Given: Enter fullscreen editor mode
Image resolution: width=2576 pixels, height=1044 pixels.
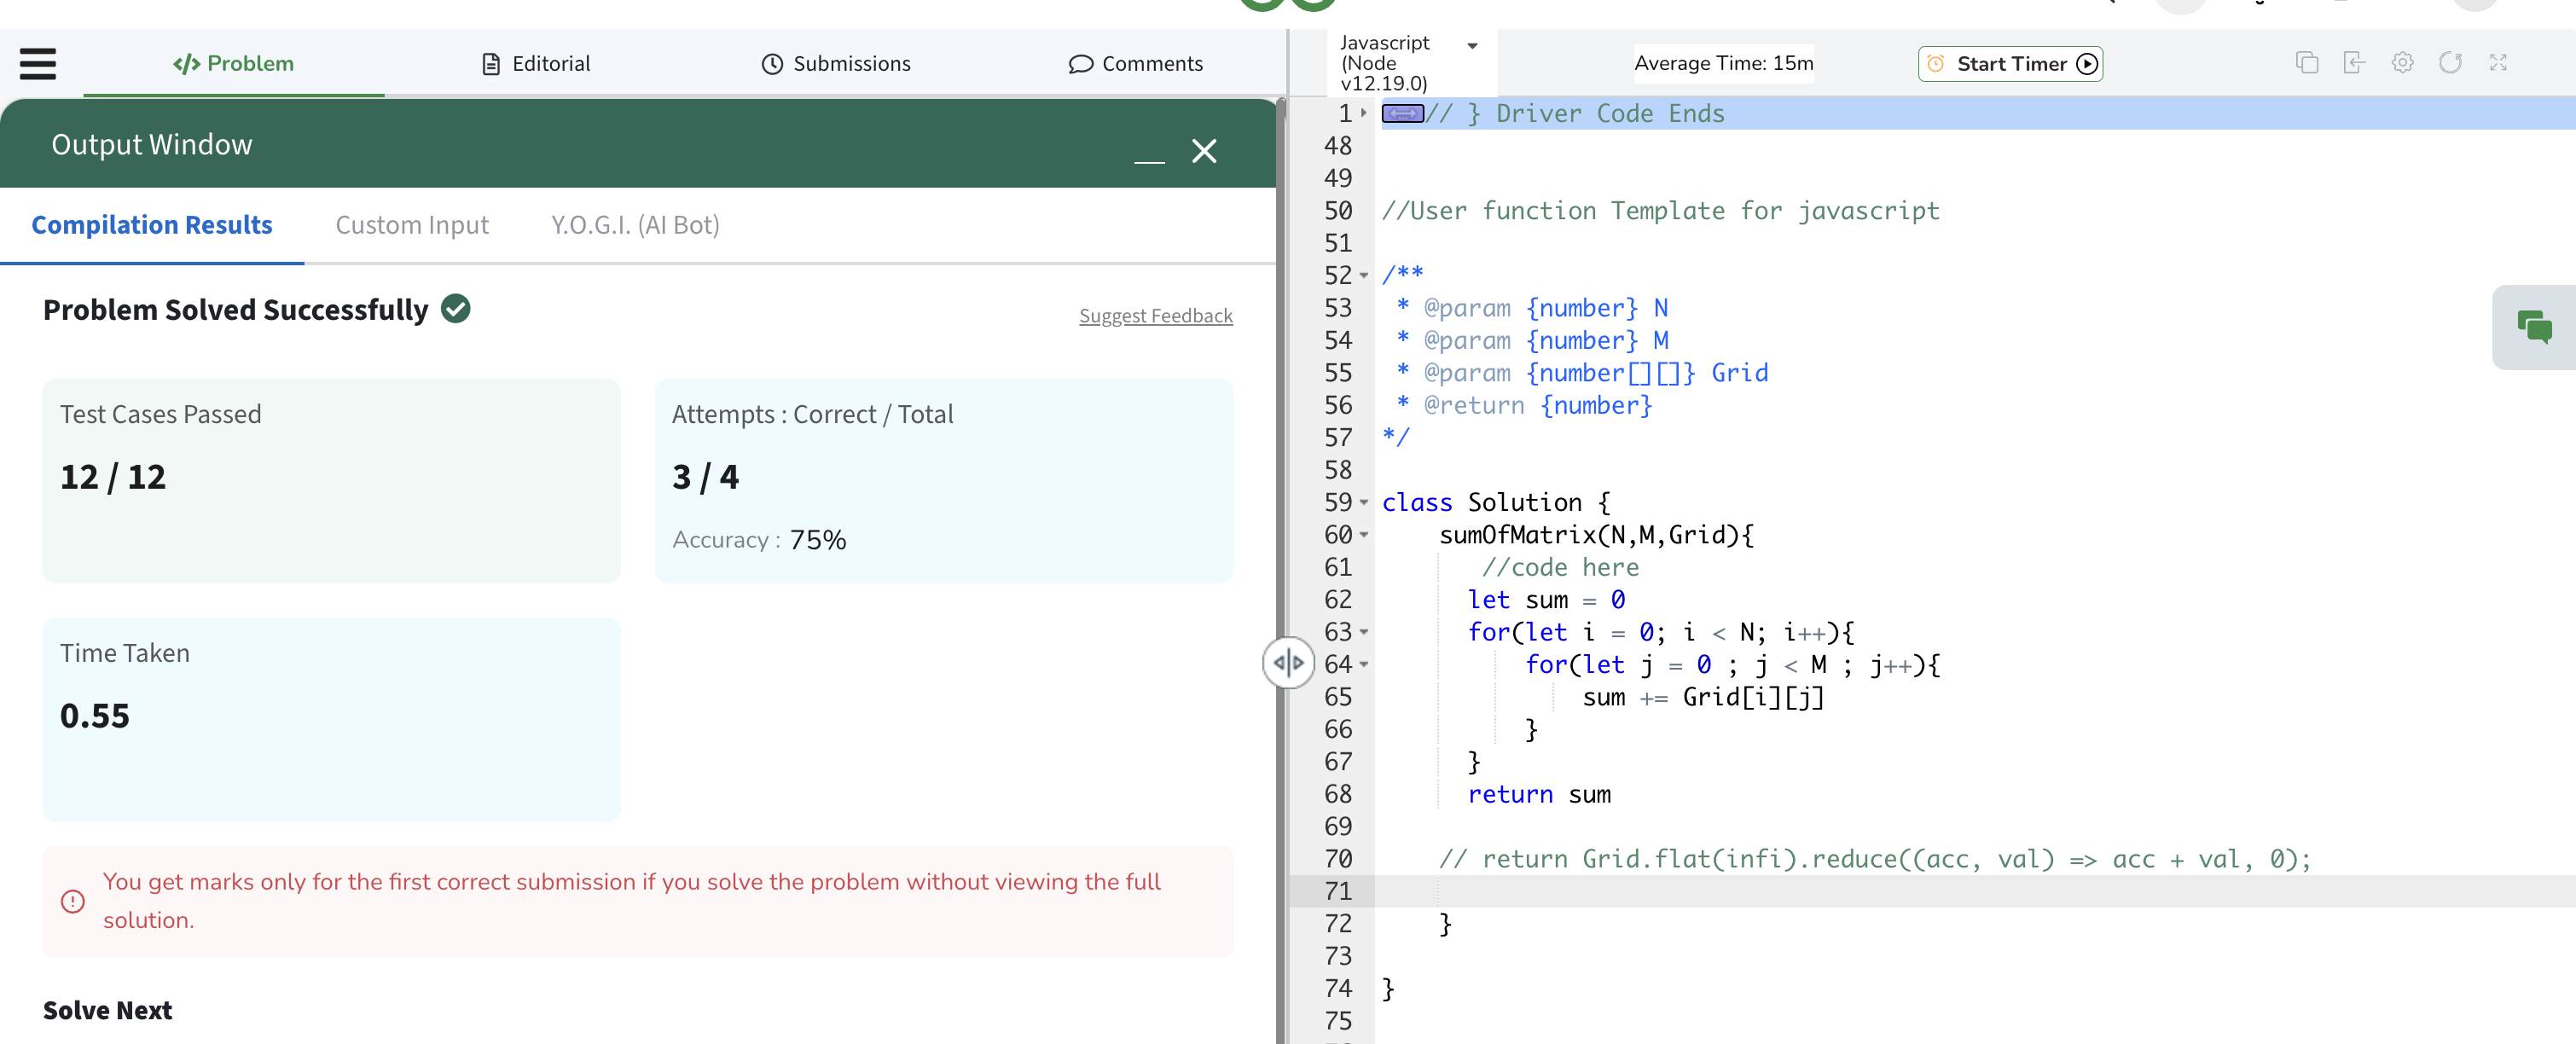Looking at the screenshot, I should pyautogui.click(x=2498, y=63).
